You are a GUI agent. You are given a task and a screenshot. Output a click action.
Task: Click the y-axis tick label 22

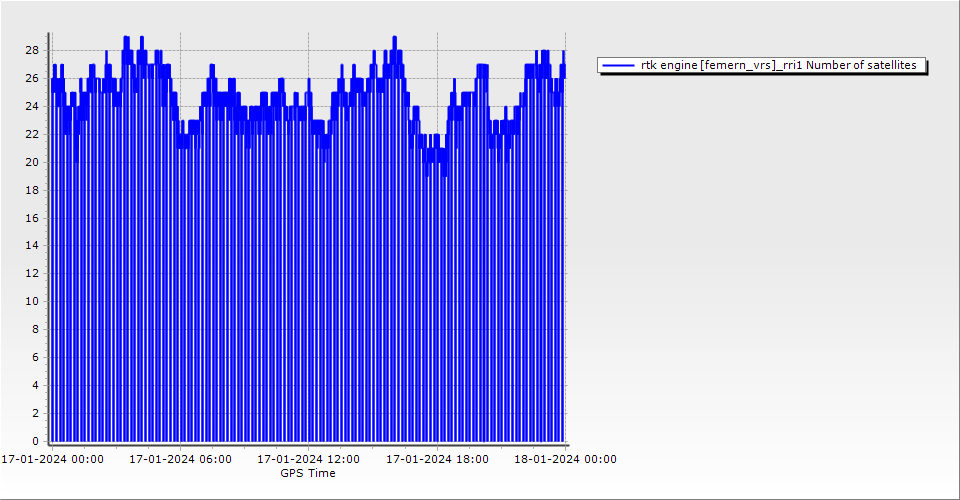32,134
